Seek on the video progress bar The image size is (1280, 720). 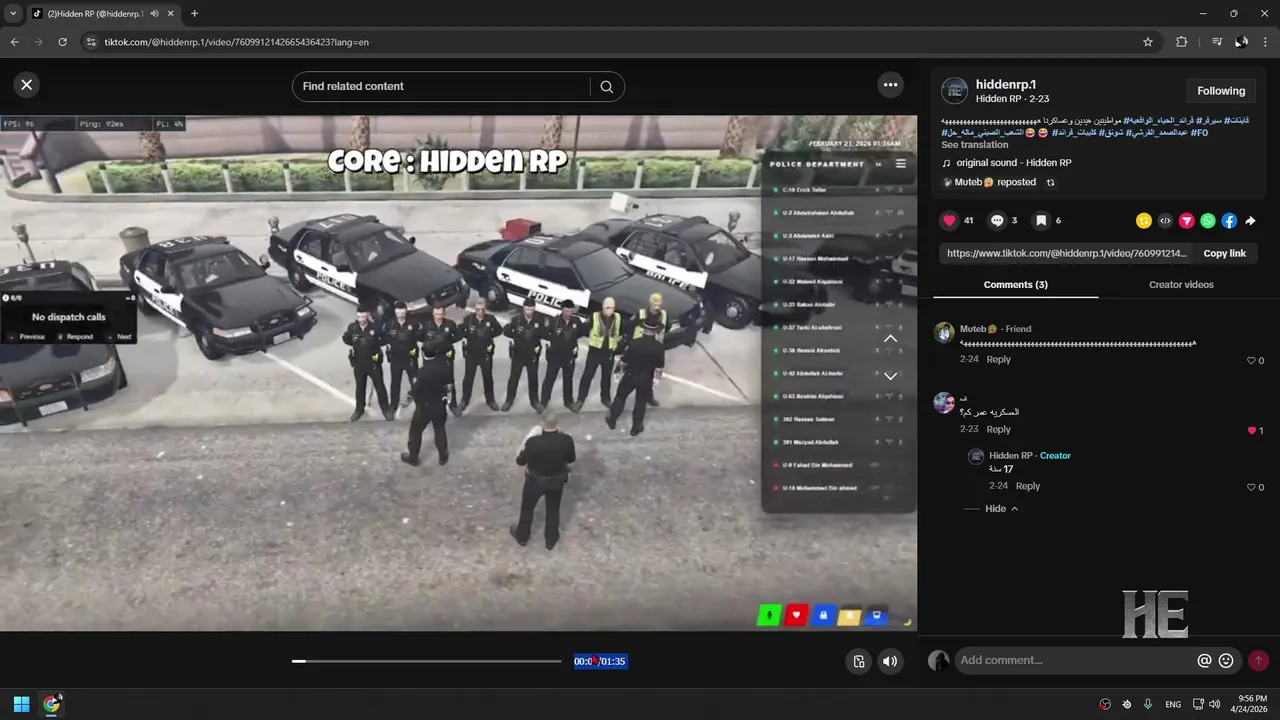[x=427, y=661]
